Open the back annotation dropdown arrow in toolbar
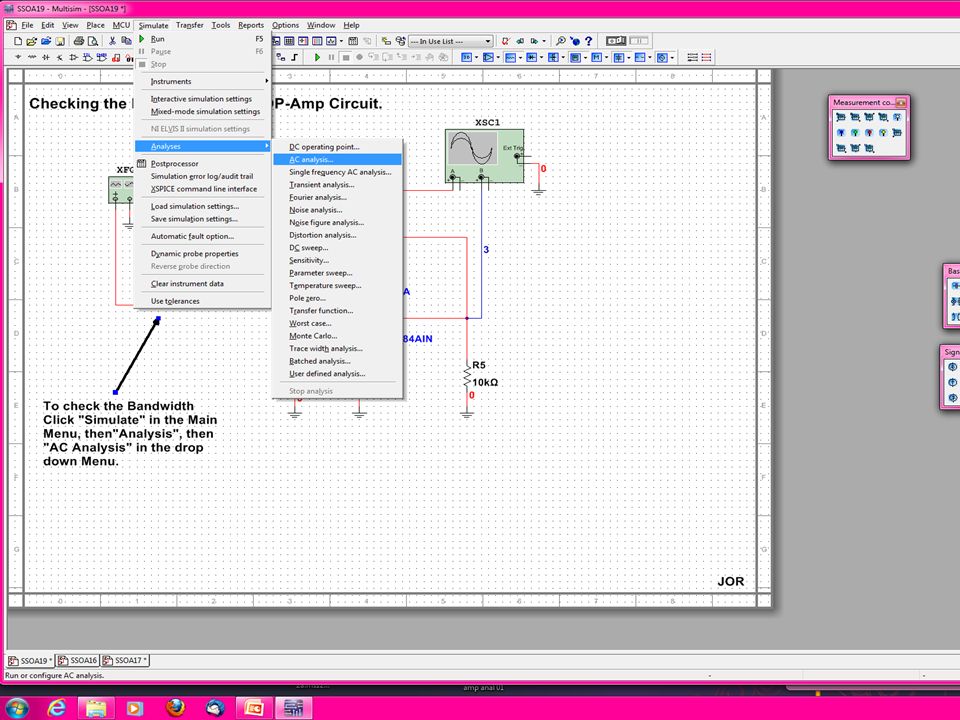 (544, 41)
